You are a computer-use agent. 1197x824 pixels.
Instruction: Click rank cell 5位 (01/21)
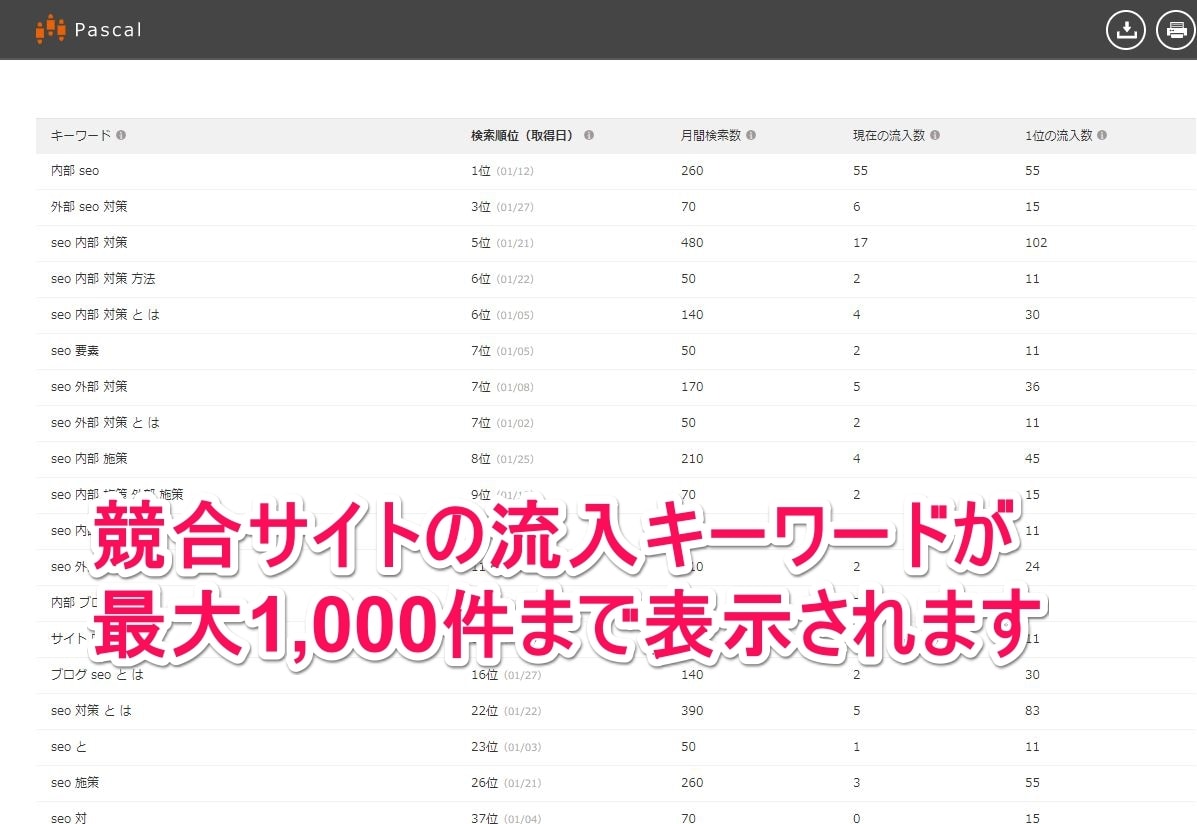click(502, 243)
